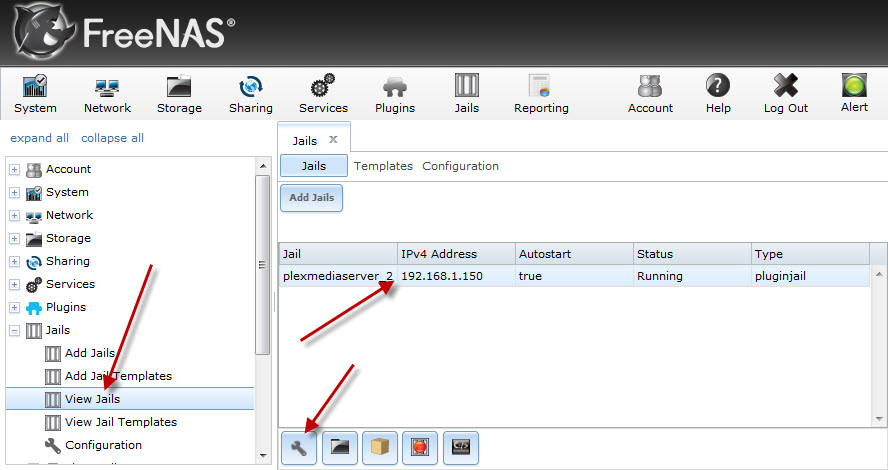Expand the Sharing tree node
Image resolution: width=888 pixels, height=470 pixels.
[15, 262]
